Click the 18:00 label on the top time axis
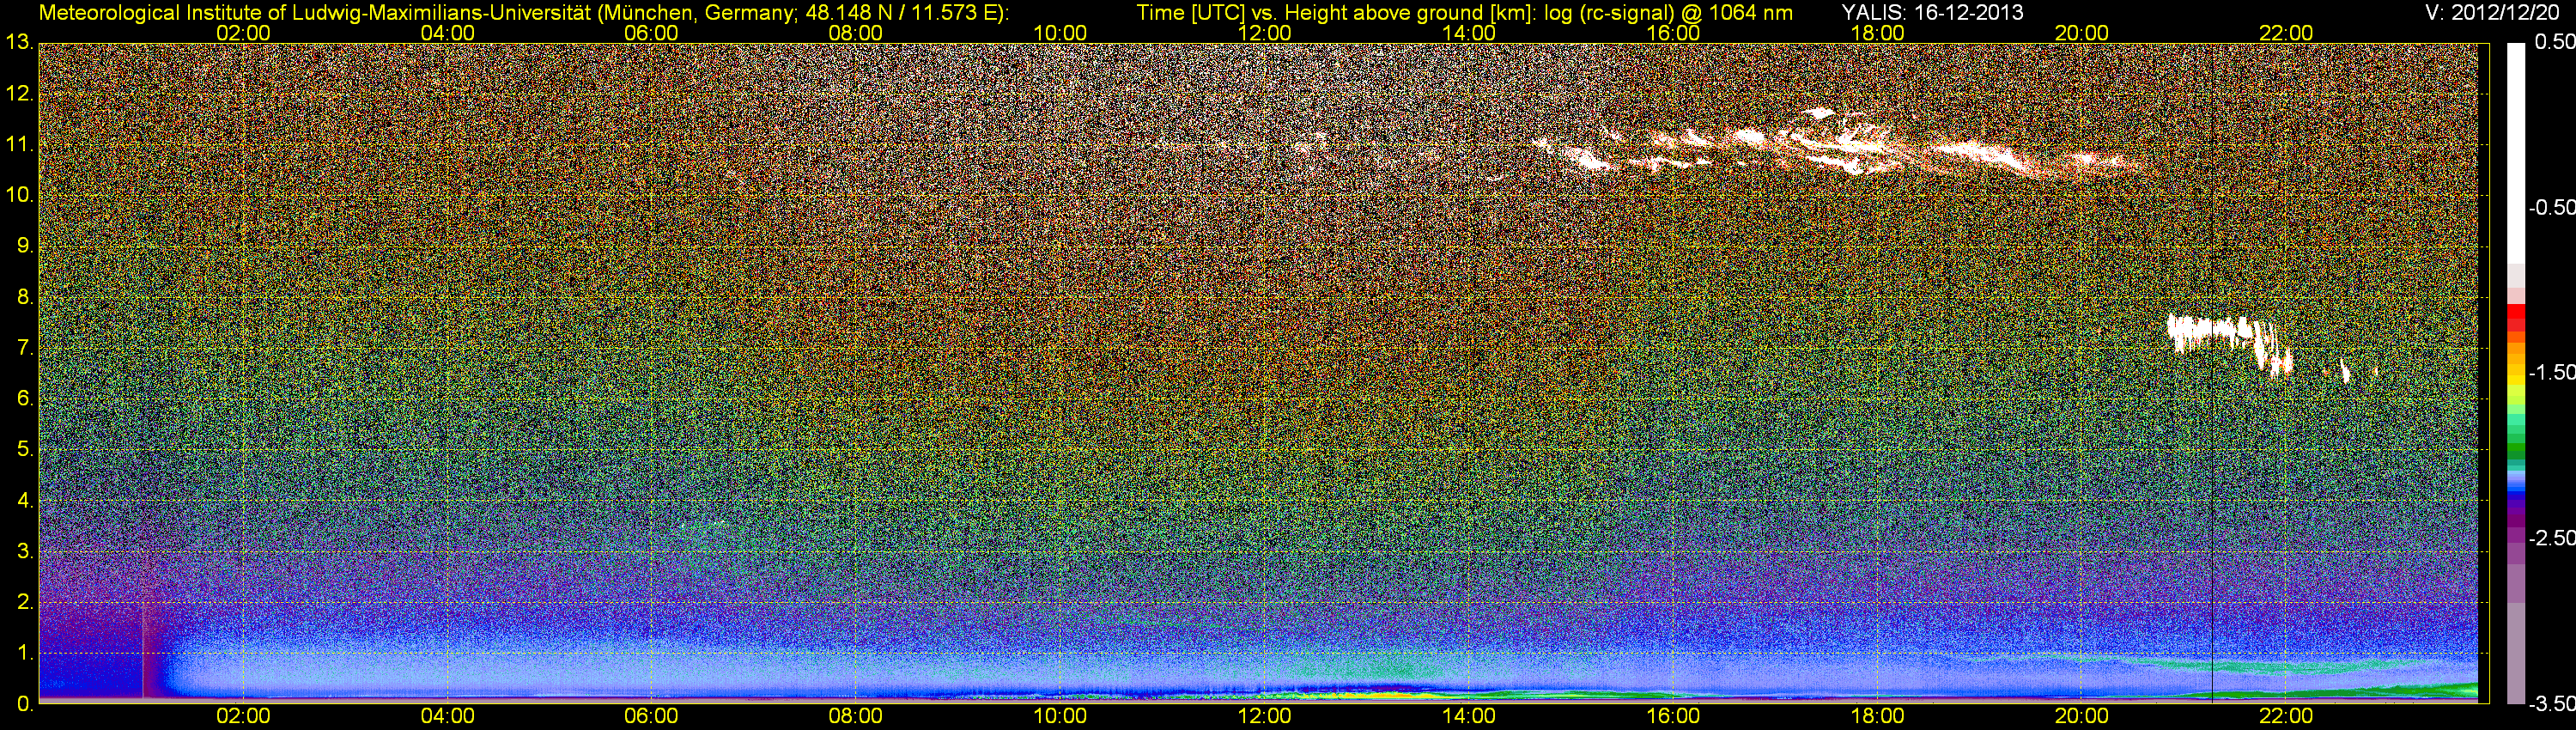 pyautogui.click(x=1877, y=33)
